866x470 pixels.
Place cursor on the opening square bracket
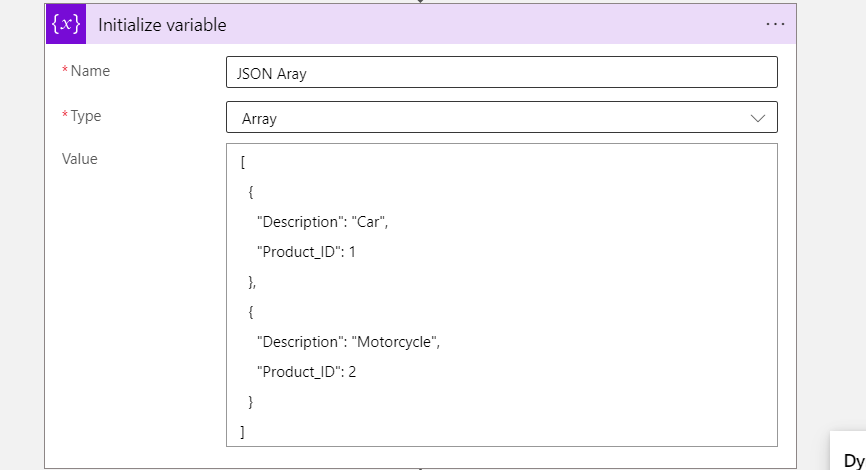click(x=242, y=162)
